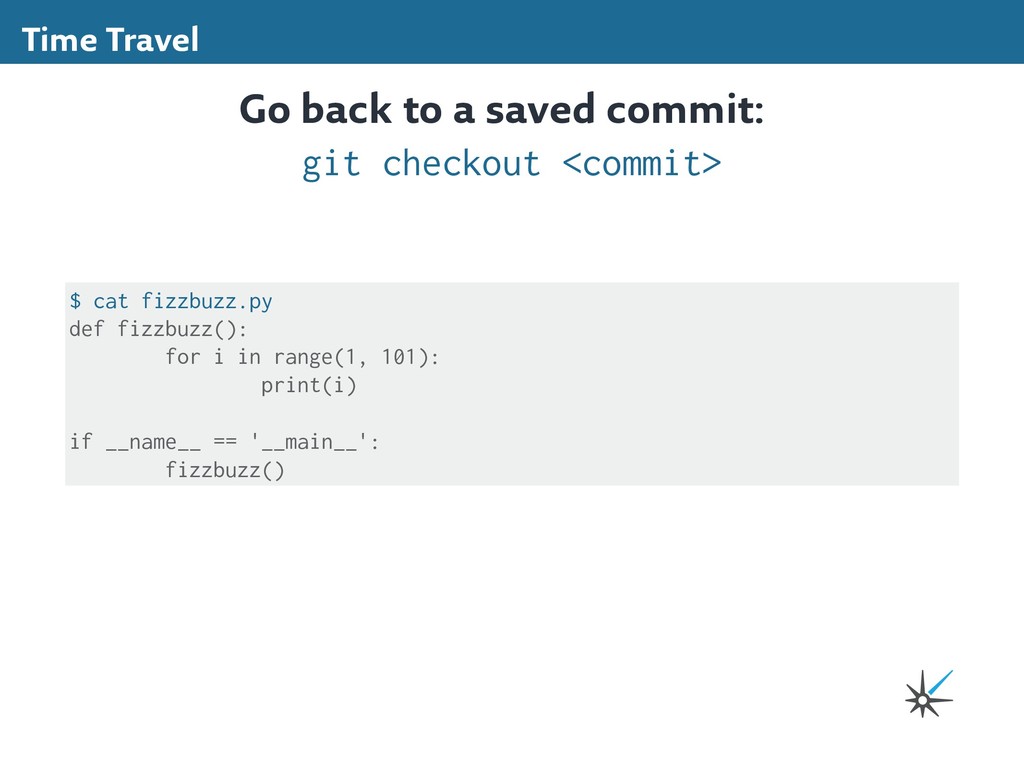Click the "def" keyword in the code
The height and width of the screenshot is (768, 1024).
click(87, 329)
